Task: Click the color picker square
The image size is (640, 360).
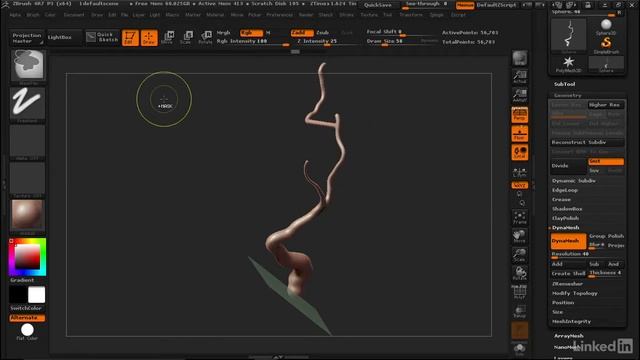Action: pos(27,257)
